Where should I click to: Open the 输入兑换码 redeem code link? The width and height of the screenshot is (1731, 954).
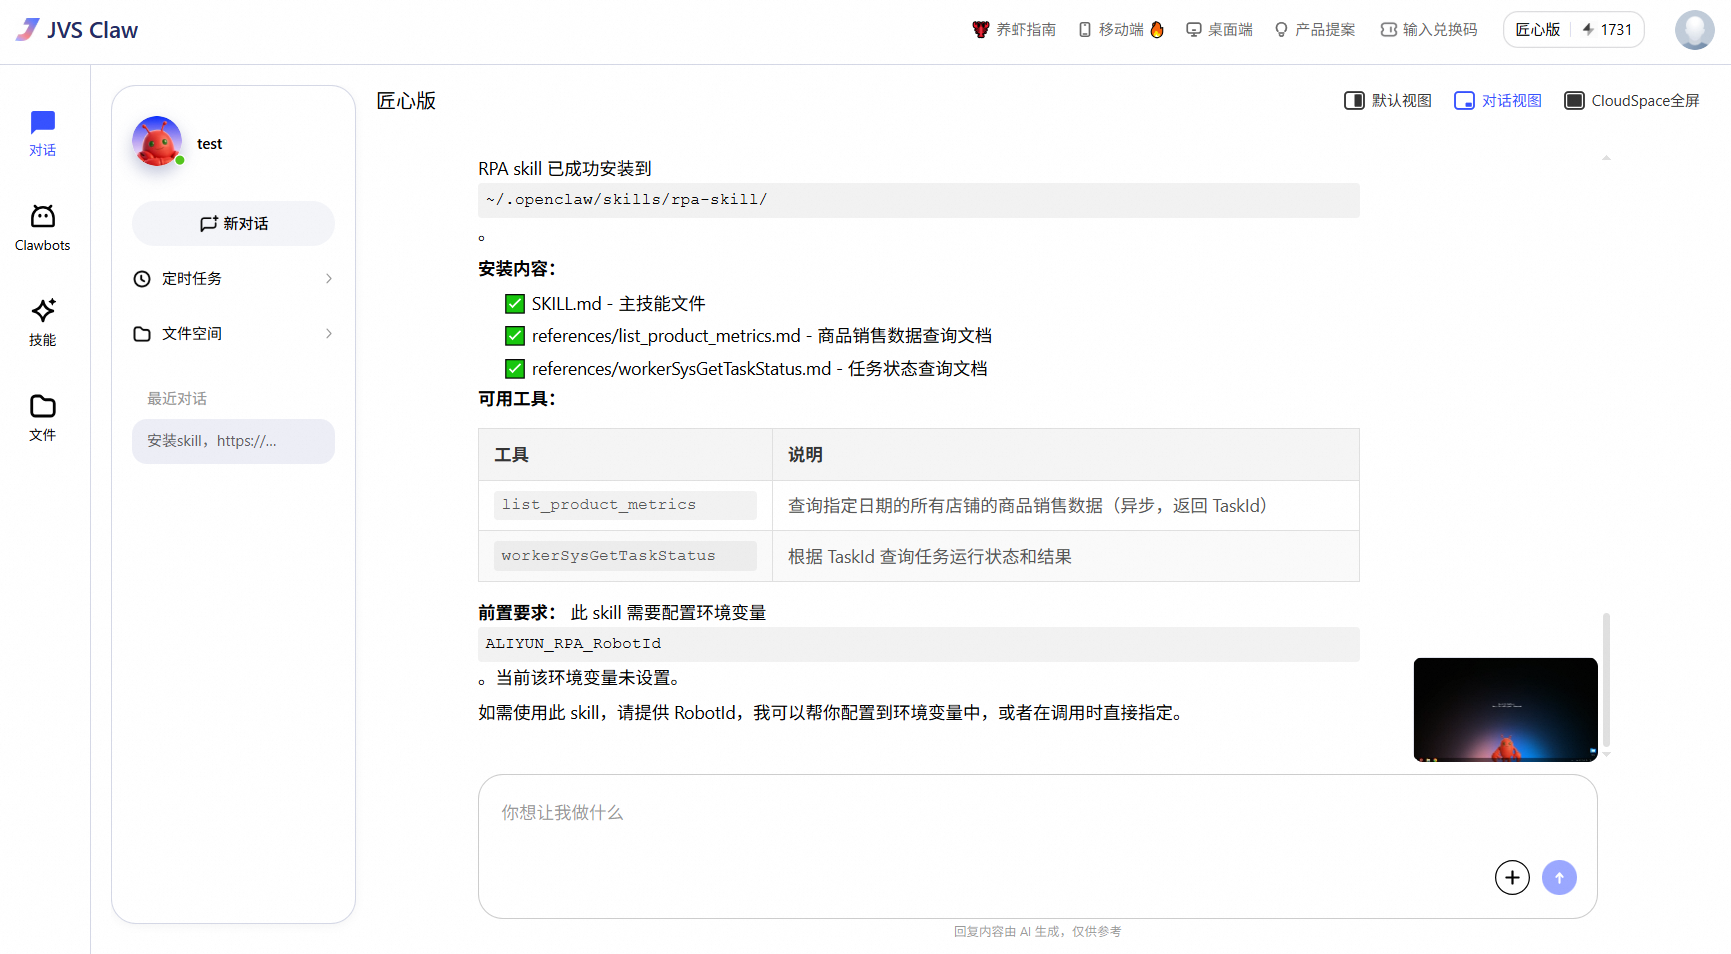(1429, 30)
